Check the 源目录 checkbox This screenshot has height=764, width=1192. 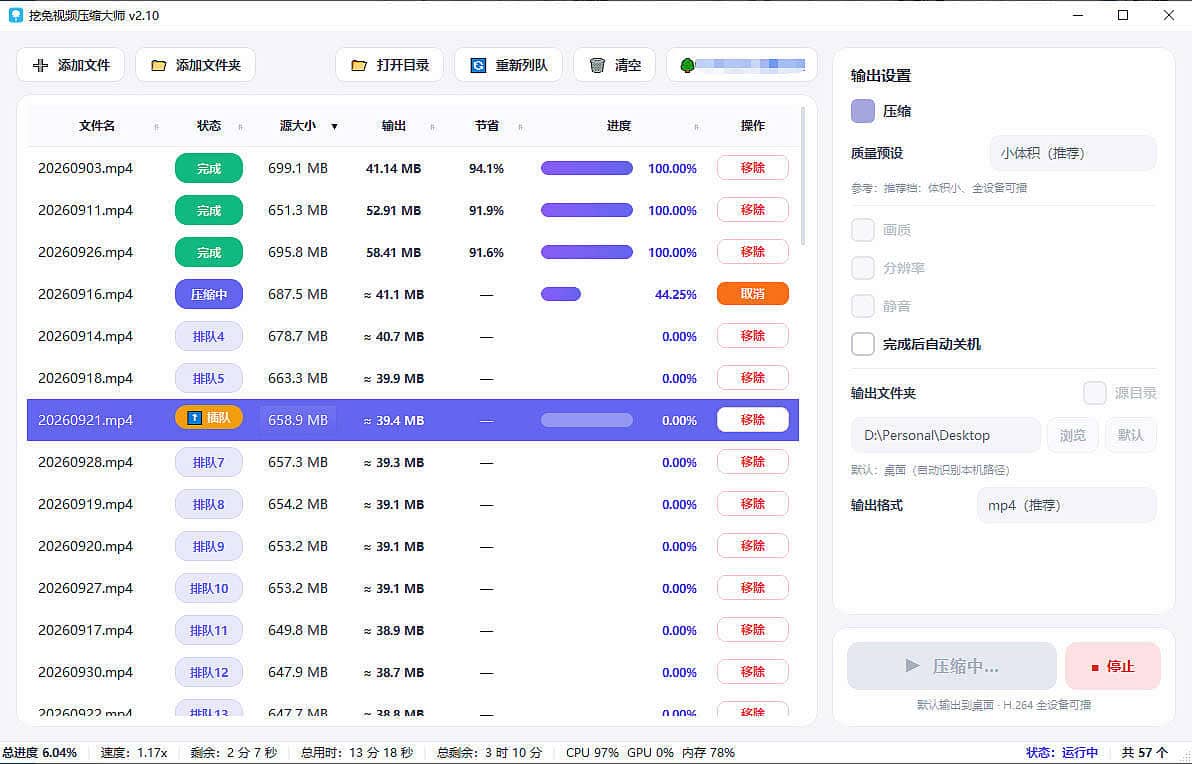click(1095, 393)
